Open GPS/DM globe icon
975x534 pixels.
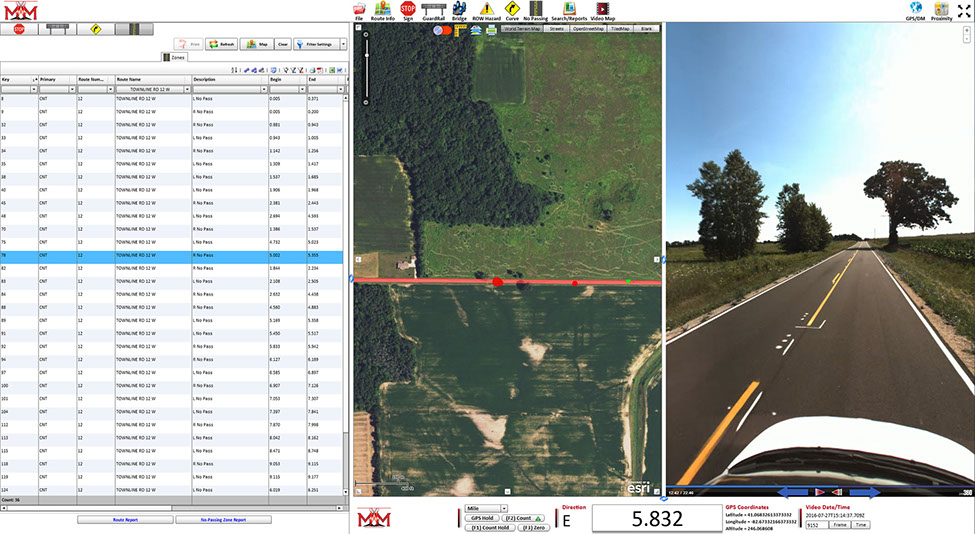[914, 10]
